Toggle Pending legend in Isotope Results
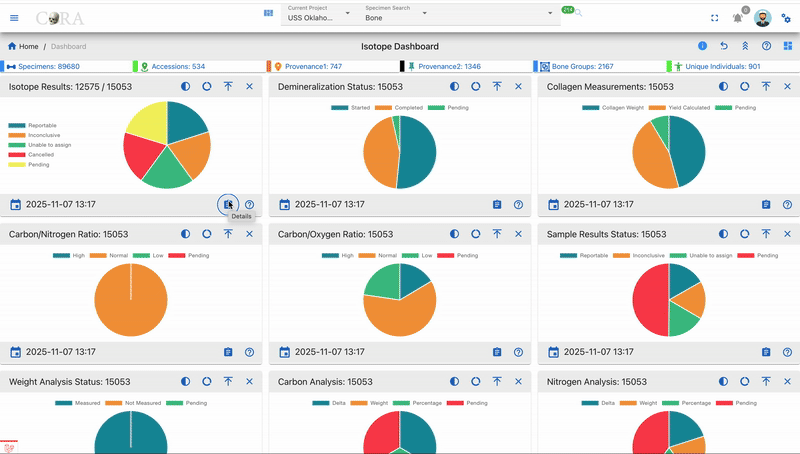This screenshot has height=454, width=800. [29, 165]
